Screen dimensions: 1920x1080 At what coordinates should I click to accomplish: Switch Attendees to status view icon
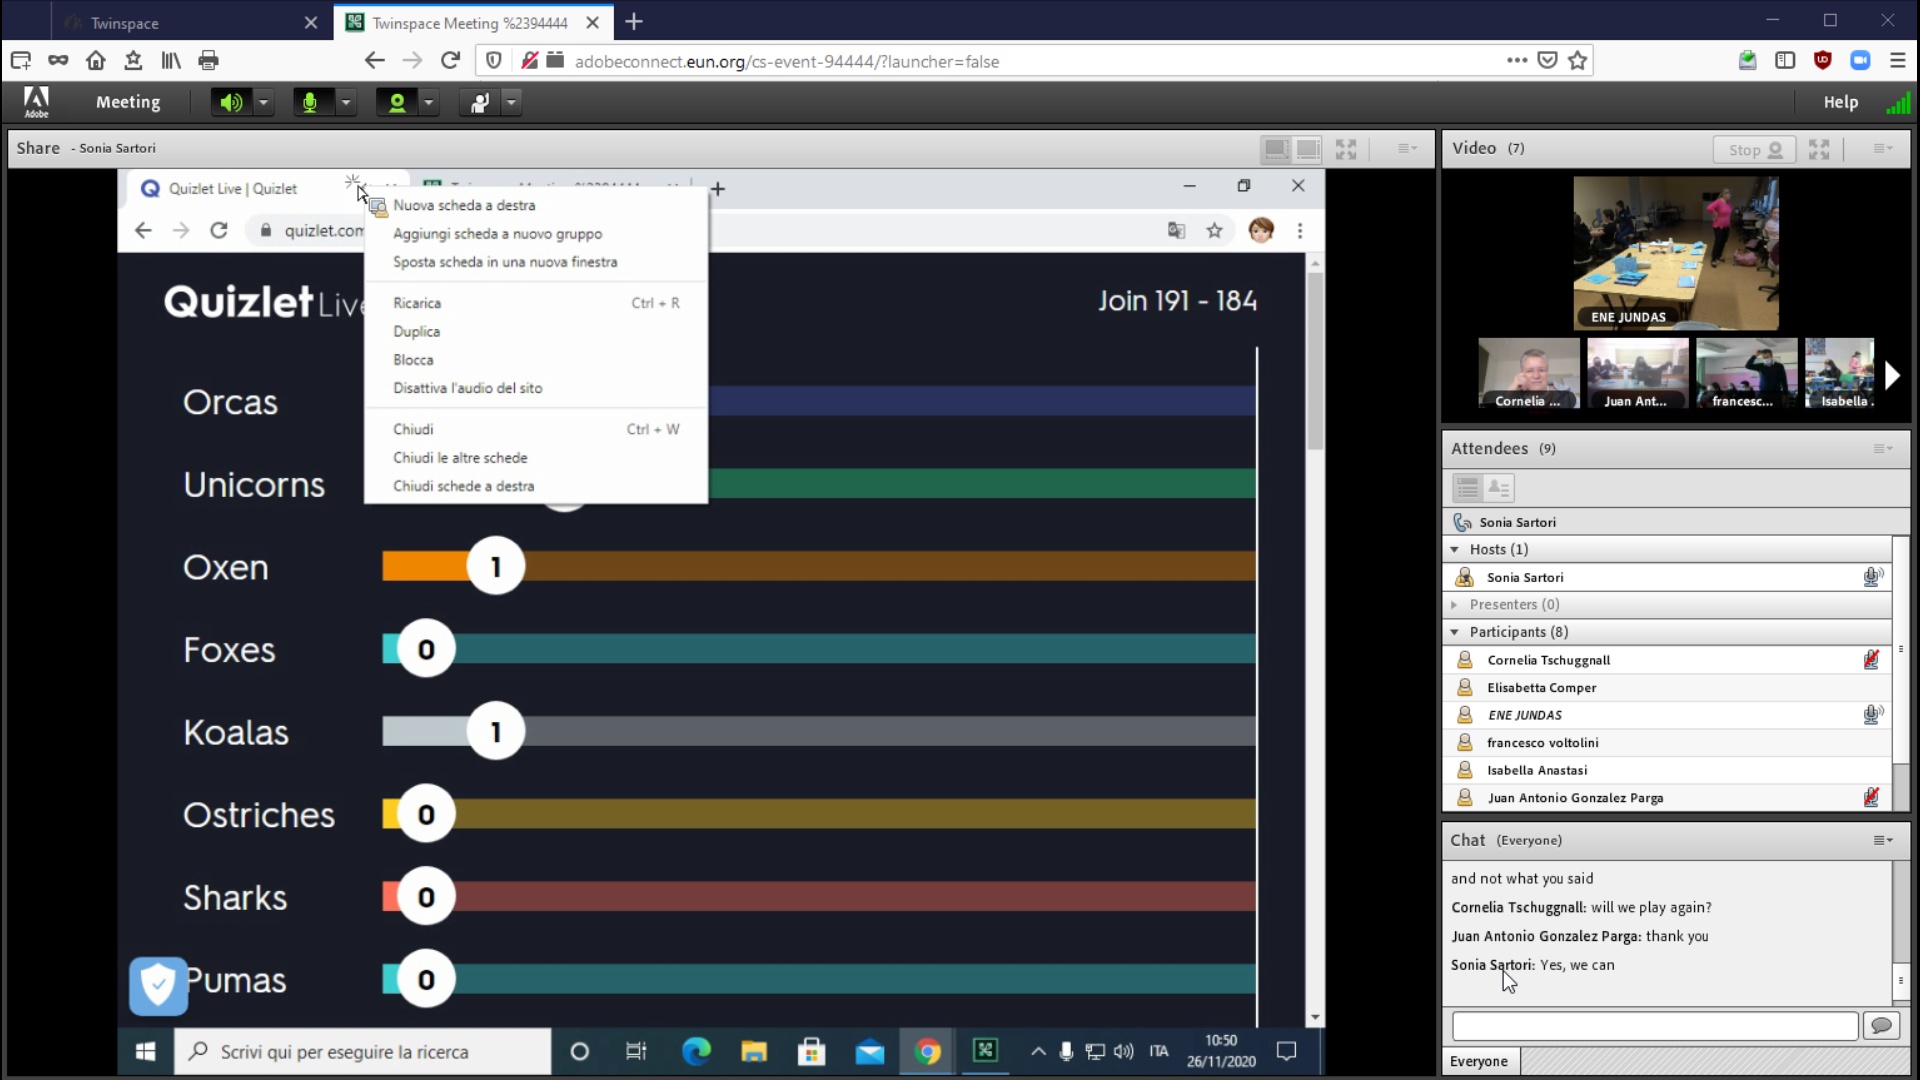tap(1498, 488)
